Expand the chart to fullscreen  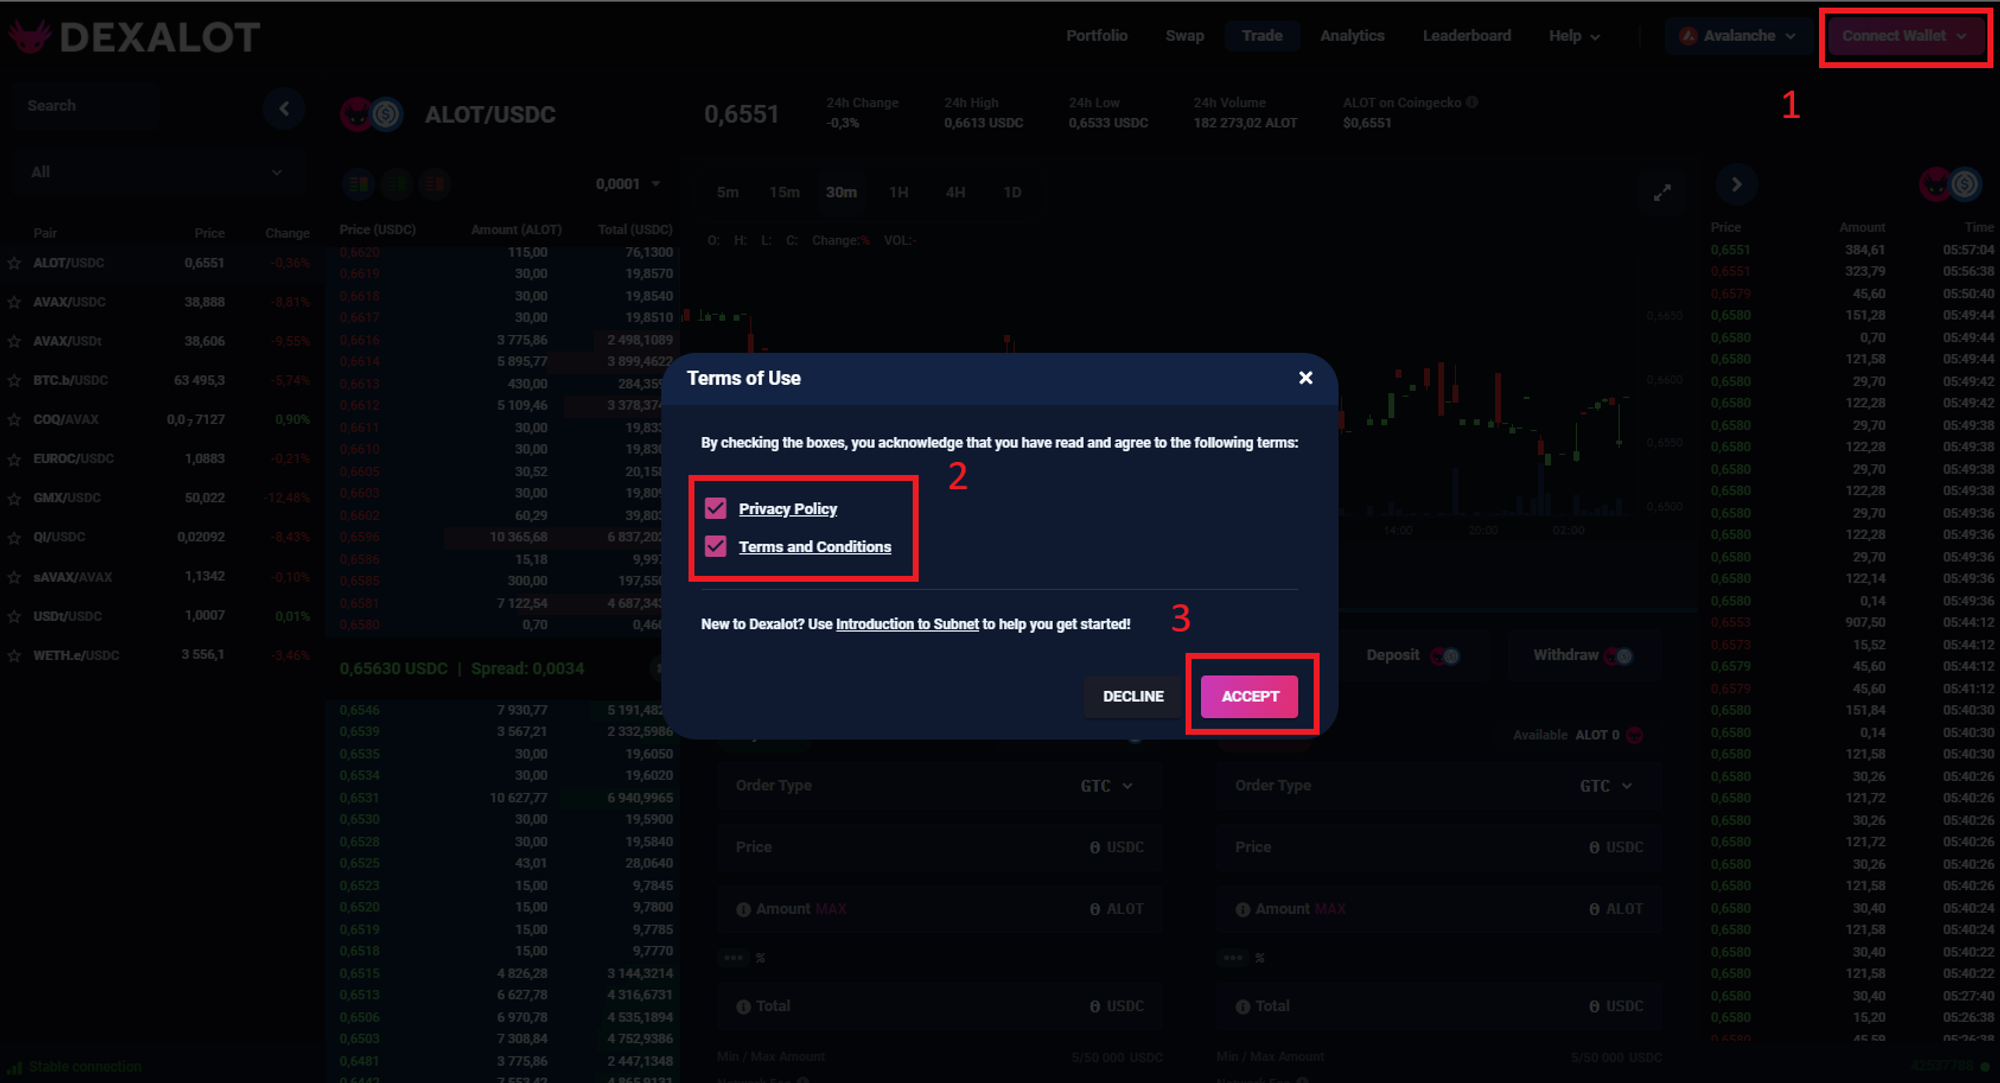pos(1662,192)
